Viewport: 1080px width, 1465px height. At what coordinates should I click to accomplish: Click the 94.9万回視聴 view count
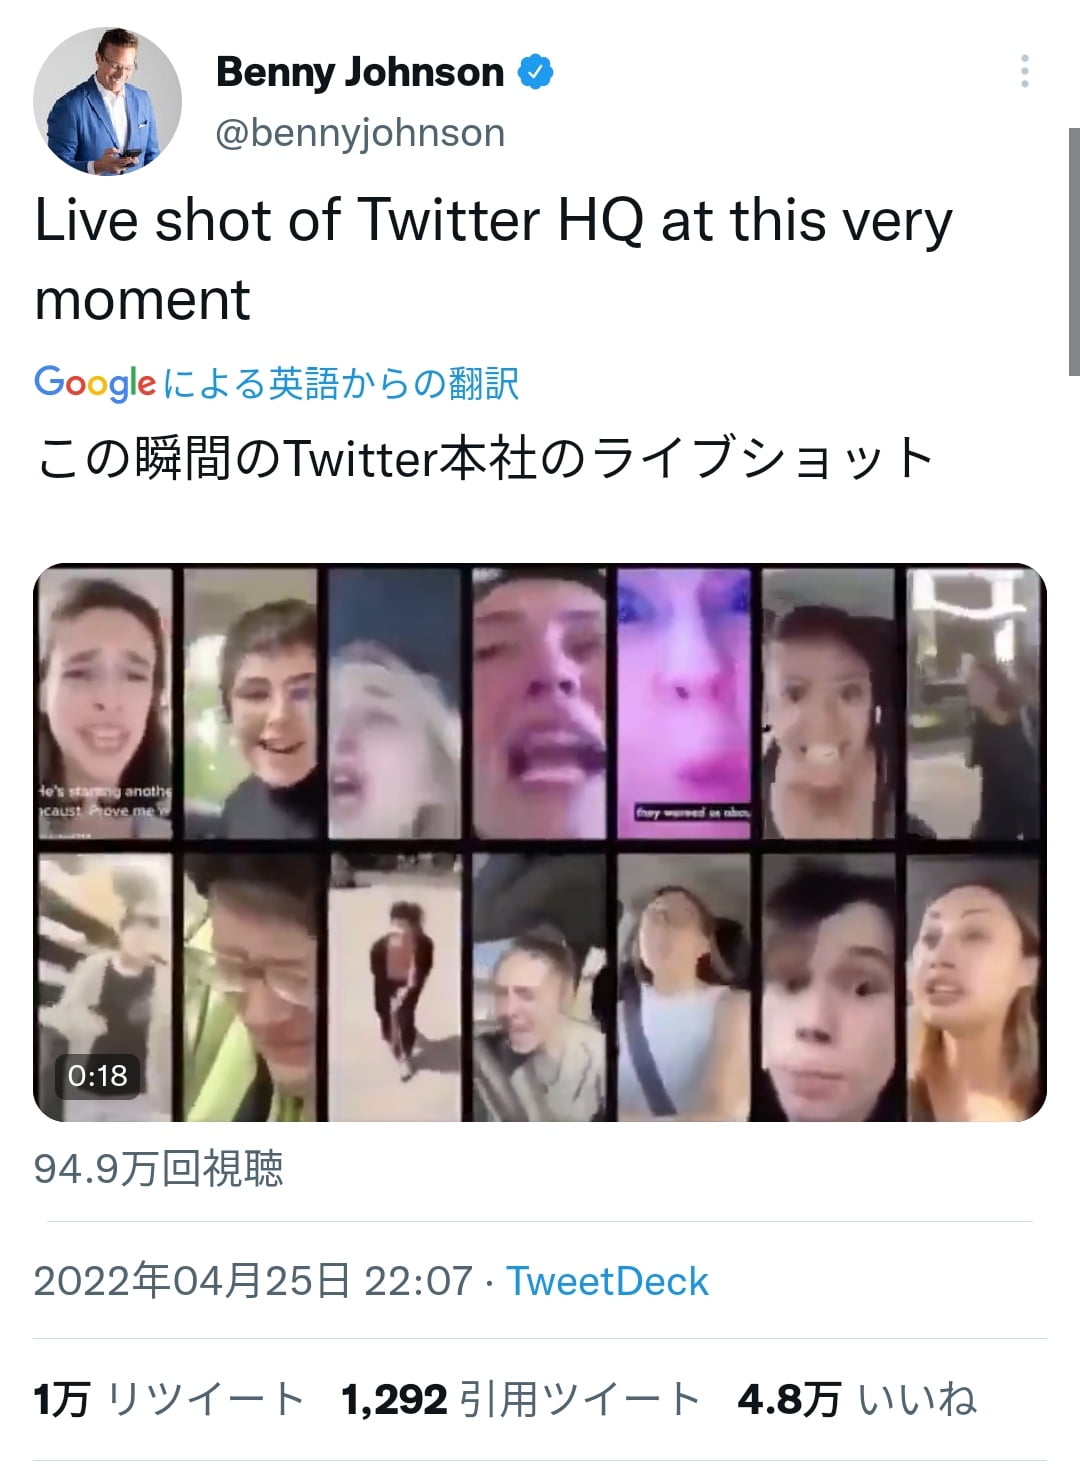click(159, 1168)
